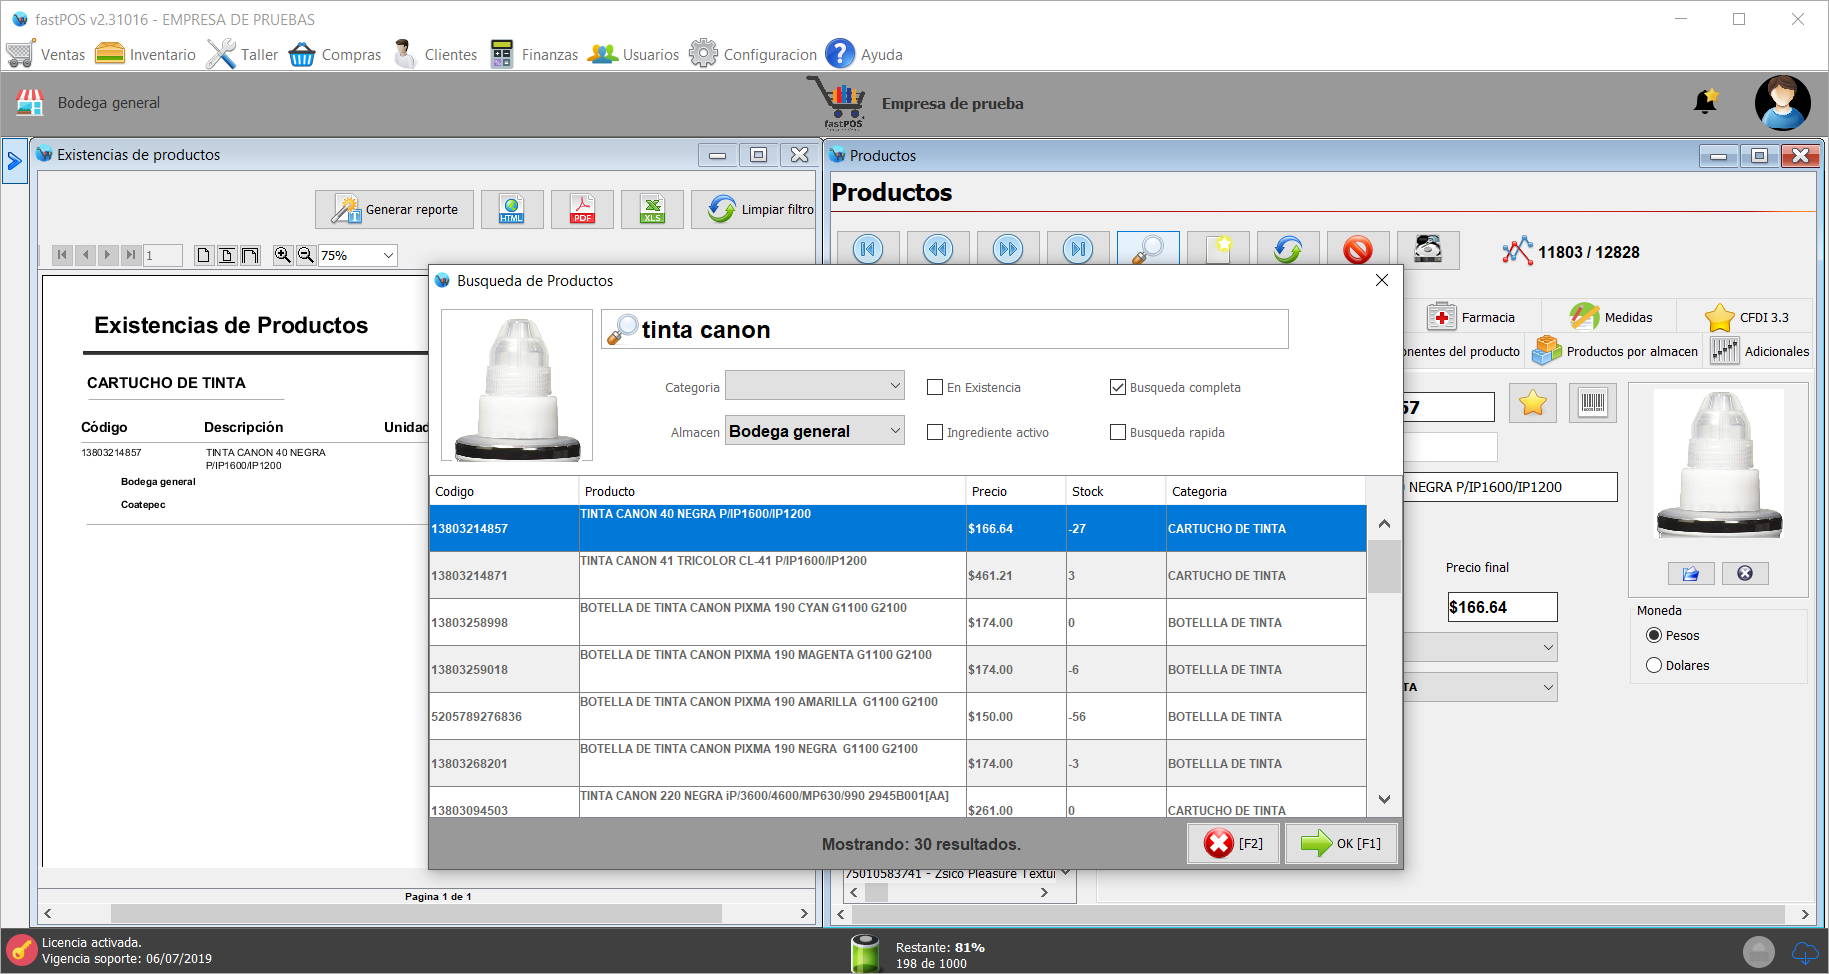1829x974 pixels.
Task: Click the barcode icon button
Action: click(x=1592, y=403)
